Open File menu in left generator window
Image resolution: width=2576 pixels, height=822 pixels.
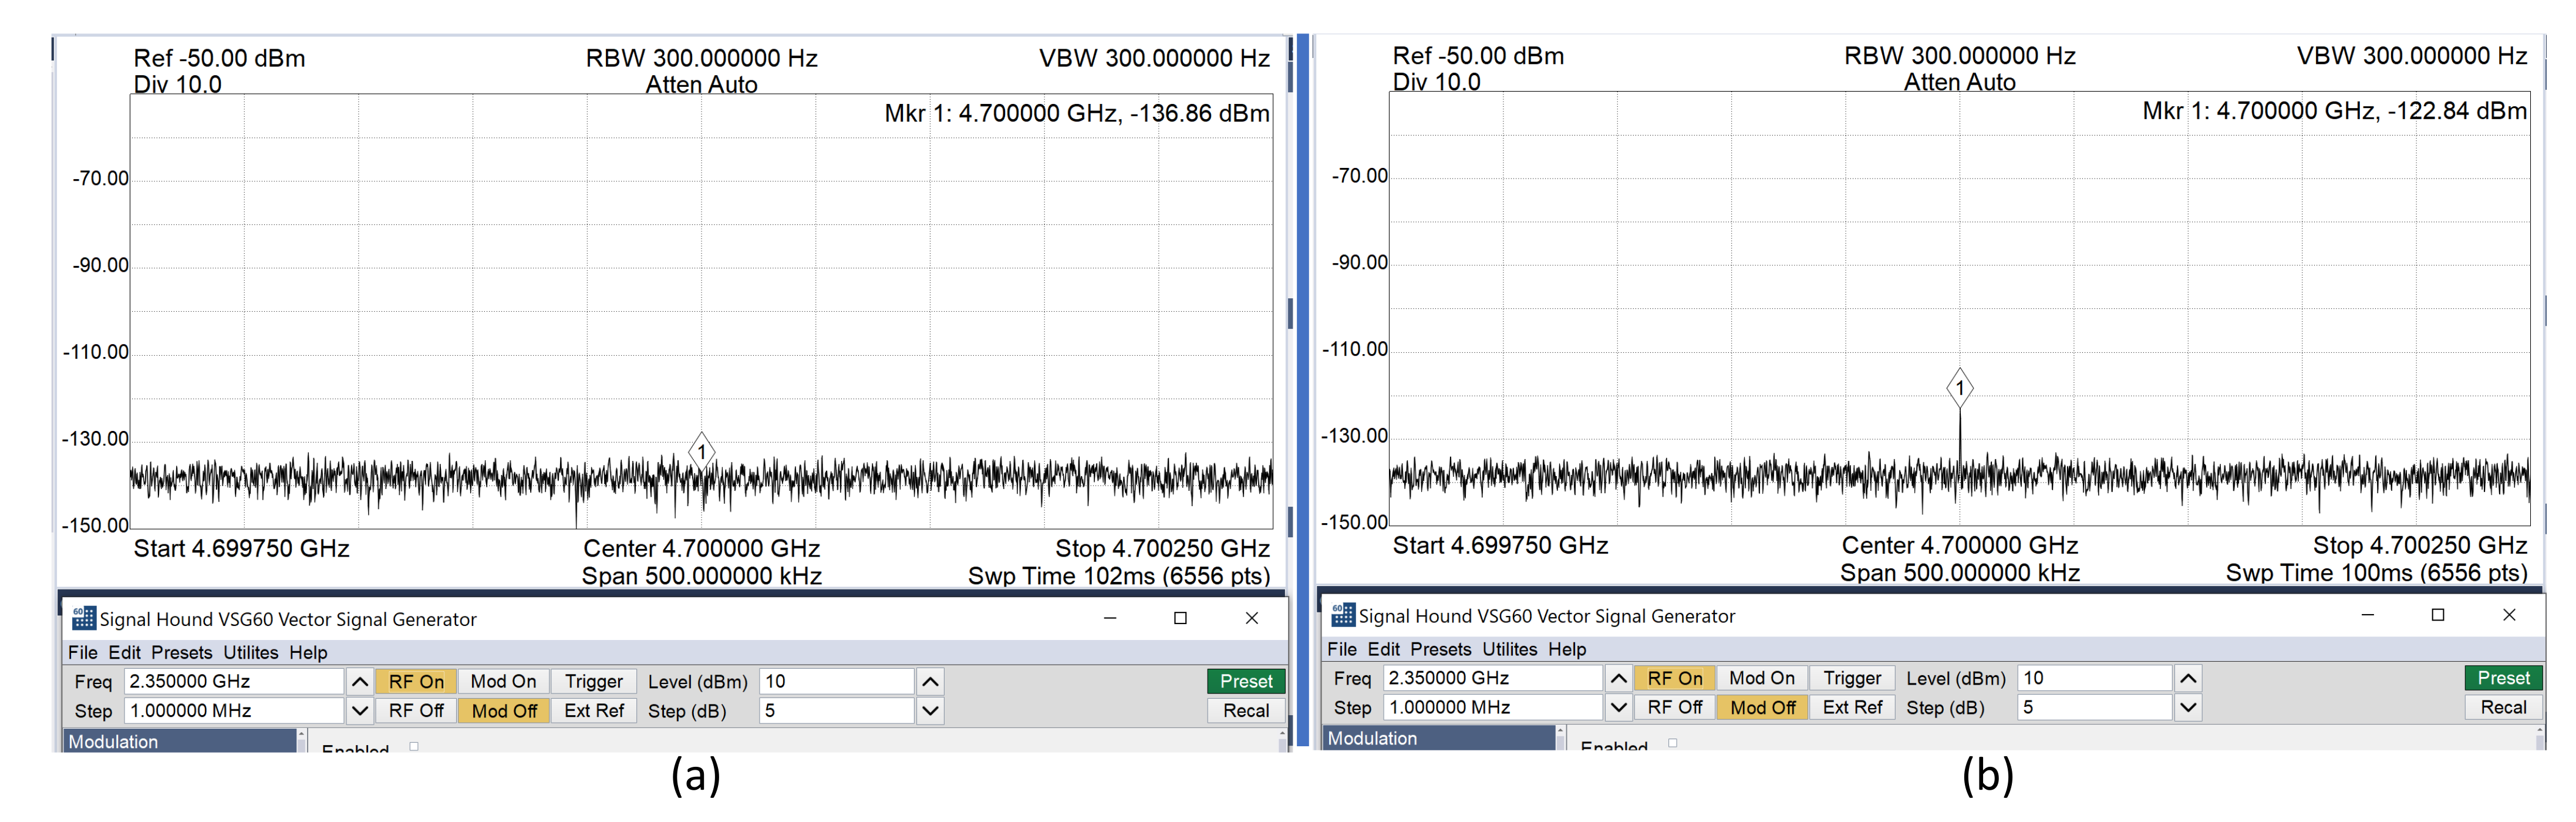coord(82,652)
